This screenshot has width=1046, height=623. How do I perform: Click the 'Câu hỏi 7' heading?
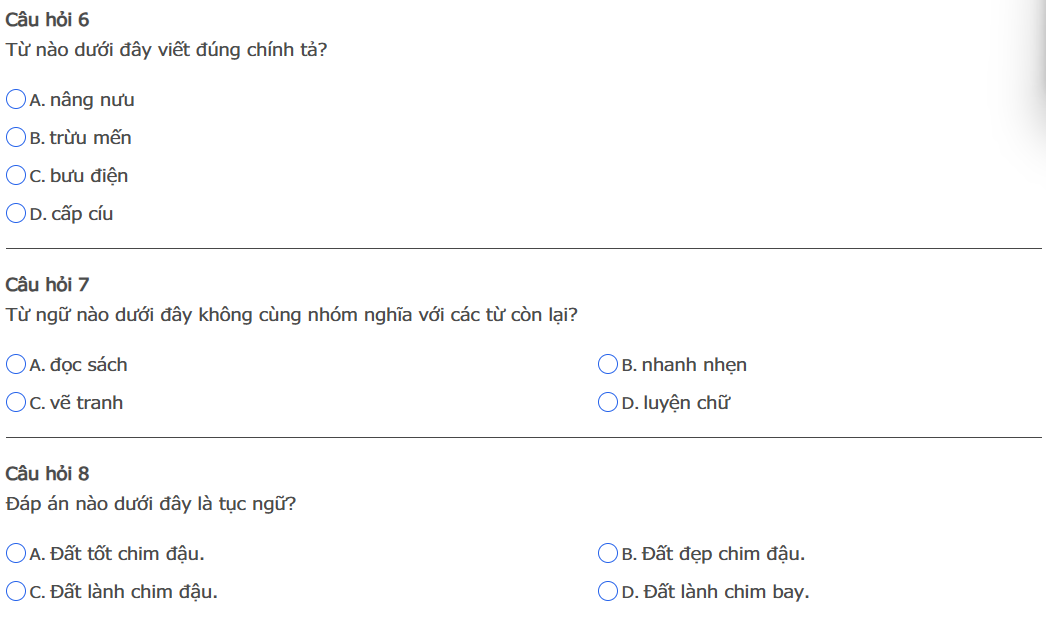click(x=47, y=285)
